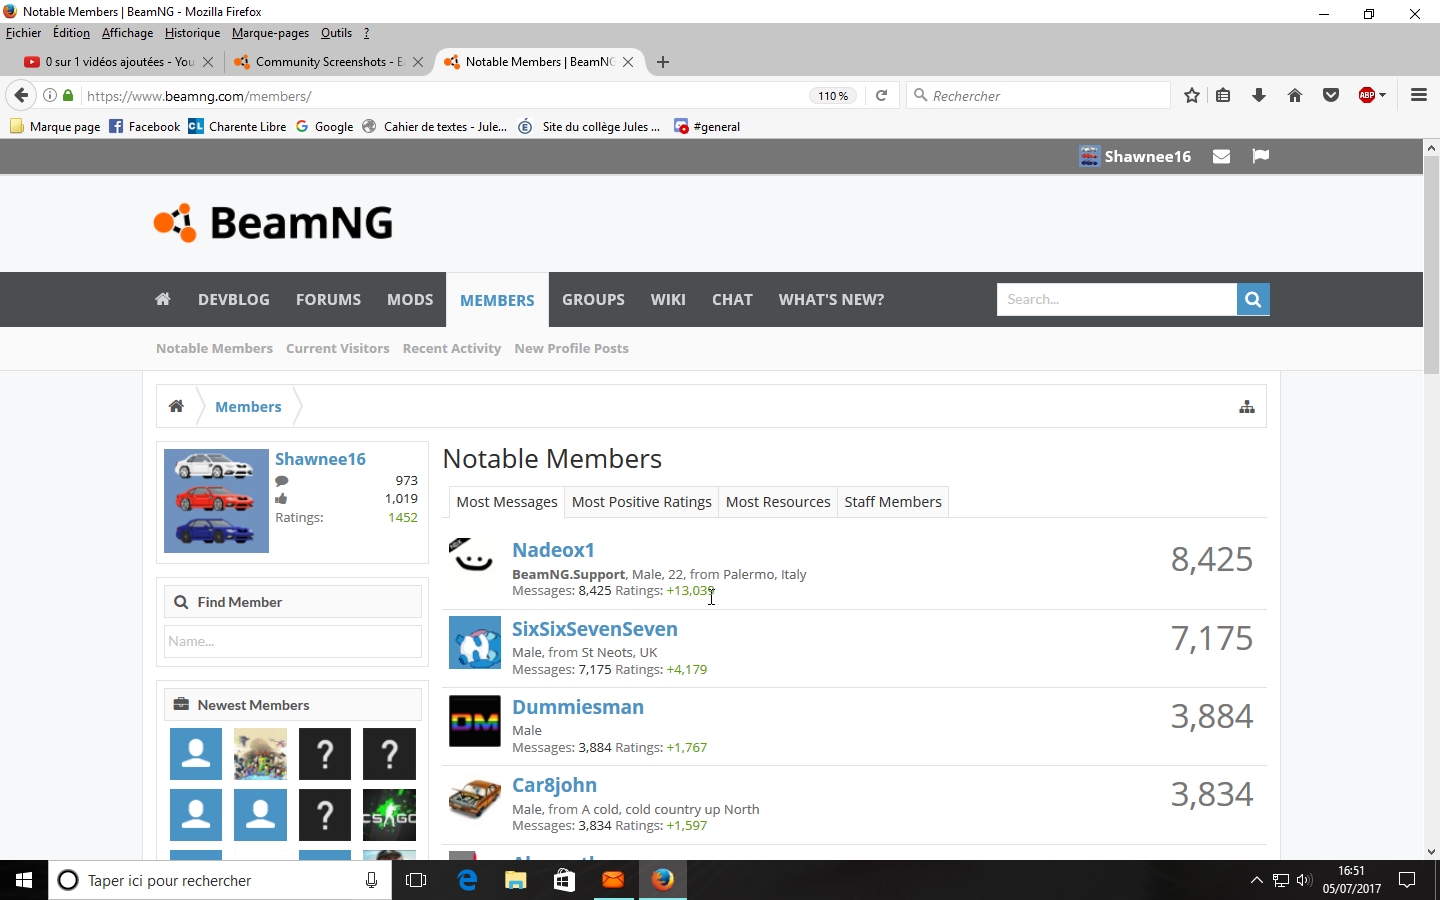Open SixSixSevenSeven's profile link
Screen dimensions: 1440x900
pos(595,629)
